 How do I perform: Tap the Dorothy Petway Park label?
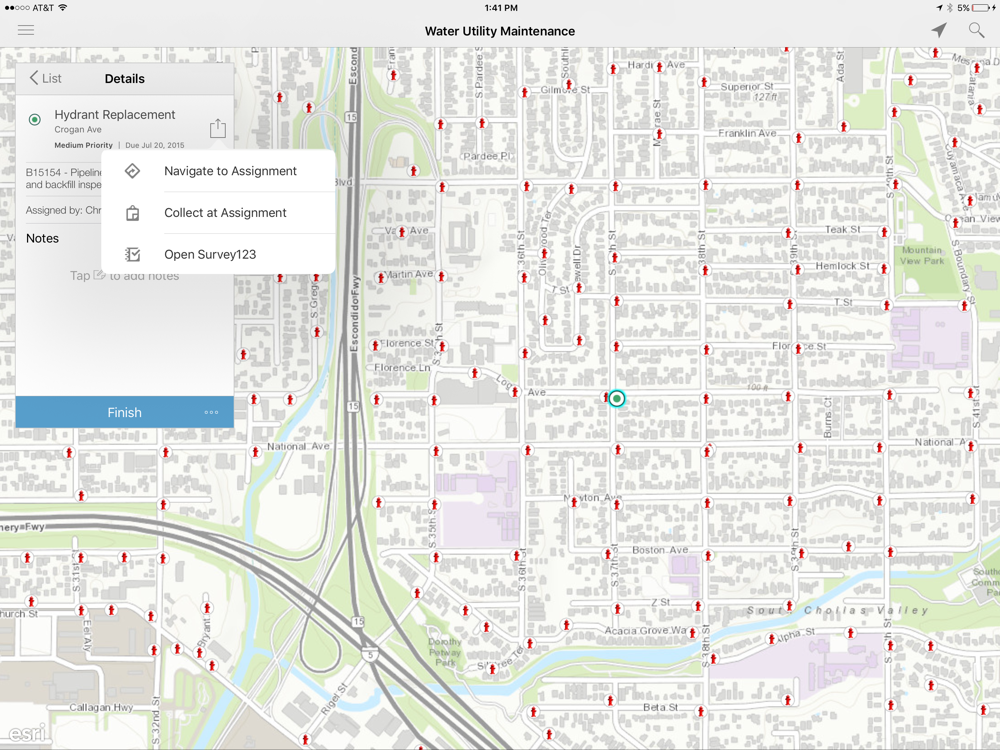pyautogui.click(x=445, y=652)
